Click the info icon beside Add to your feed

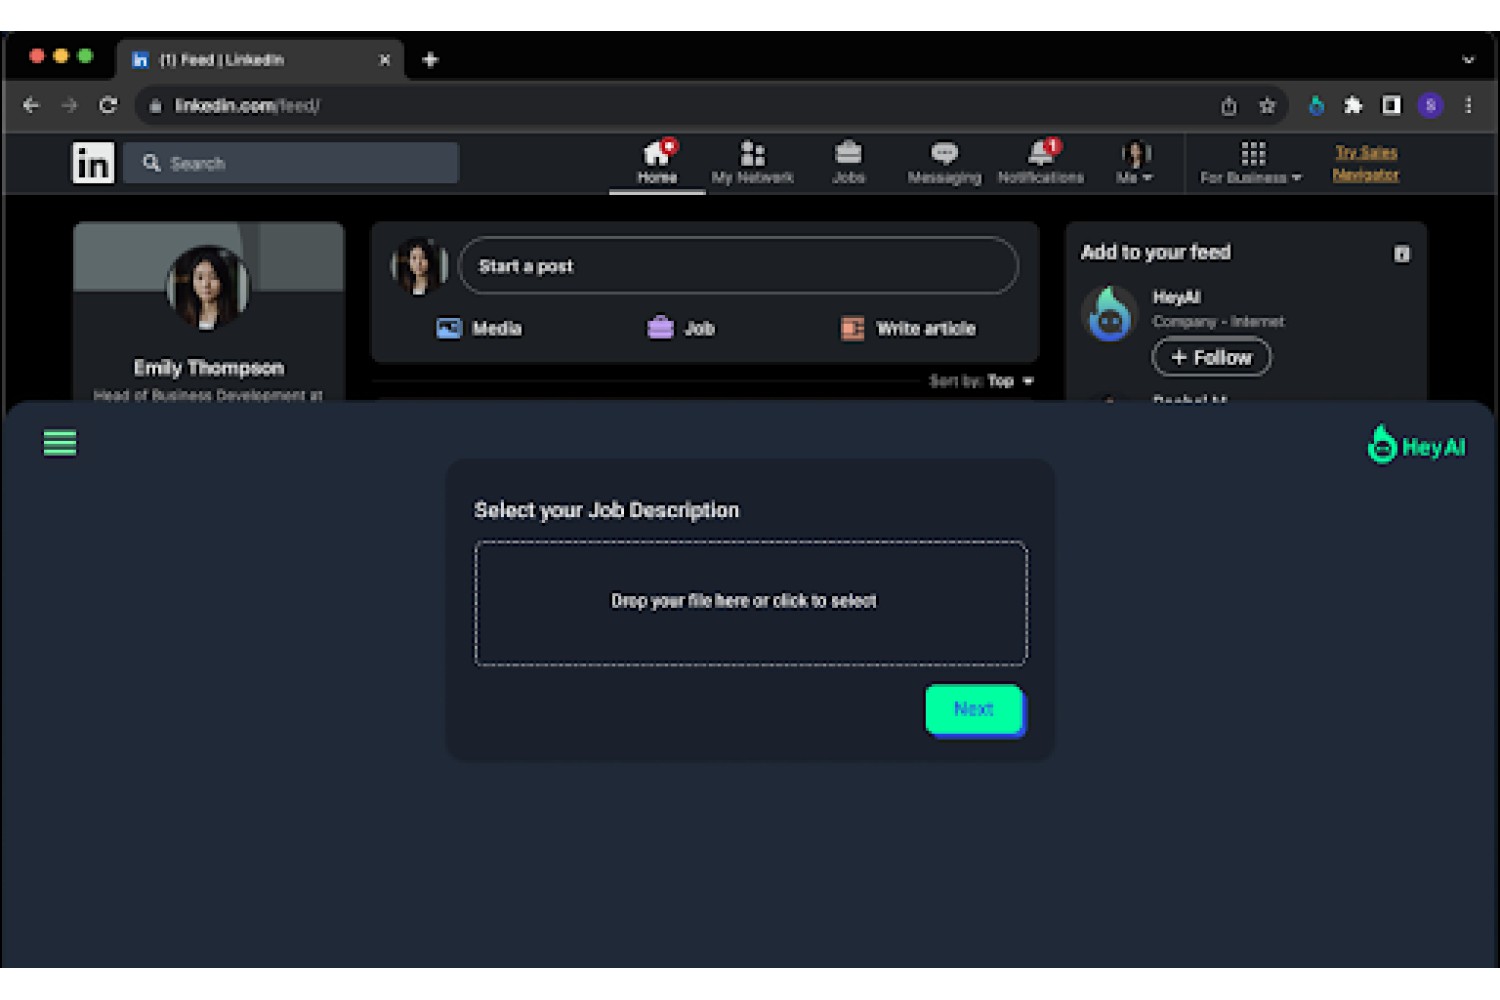1402,254
